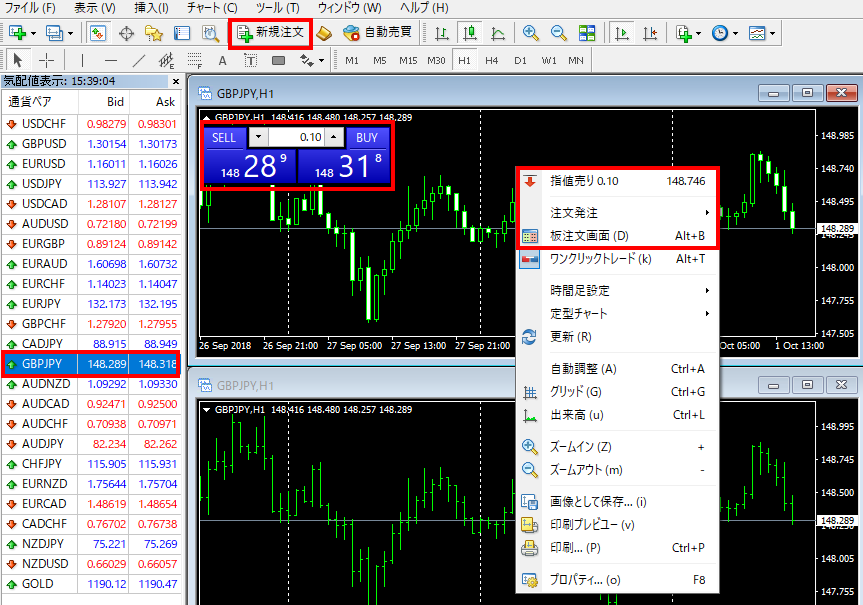
Task: Select the crosshair cursor tool
Action: coord(46,60)
